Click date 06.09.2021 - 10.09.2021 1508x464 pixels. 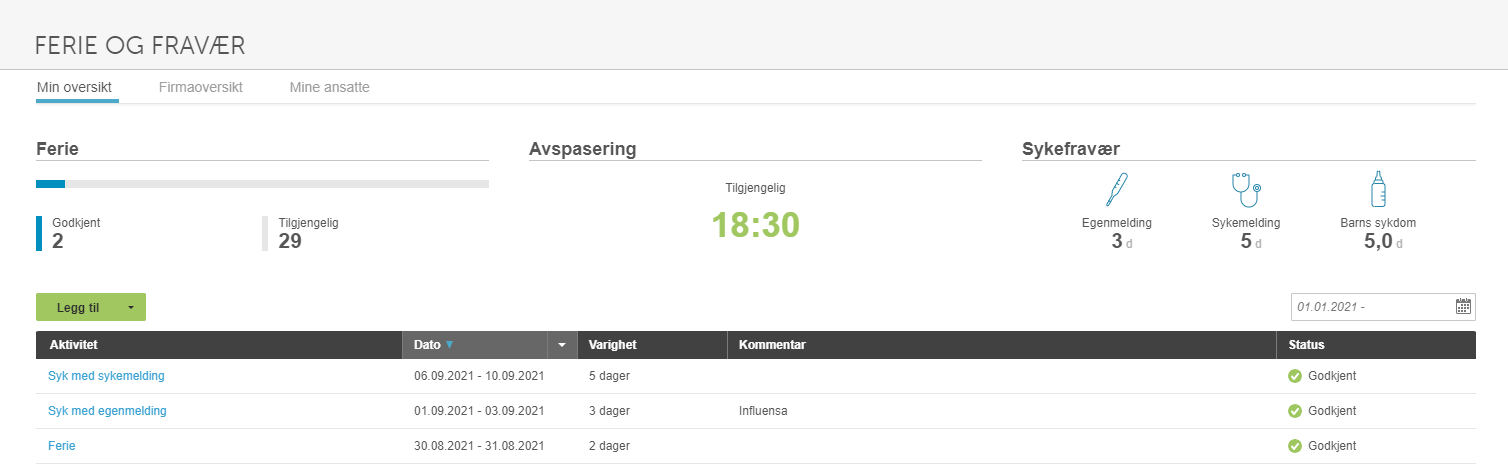coord(479,376)
